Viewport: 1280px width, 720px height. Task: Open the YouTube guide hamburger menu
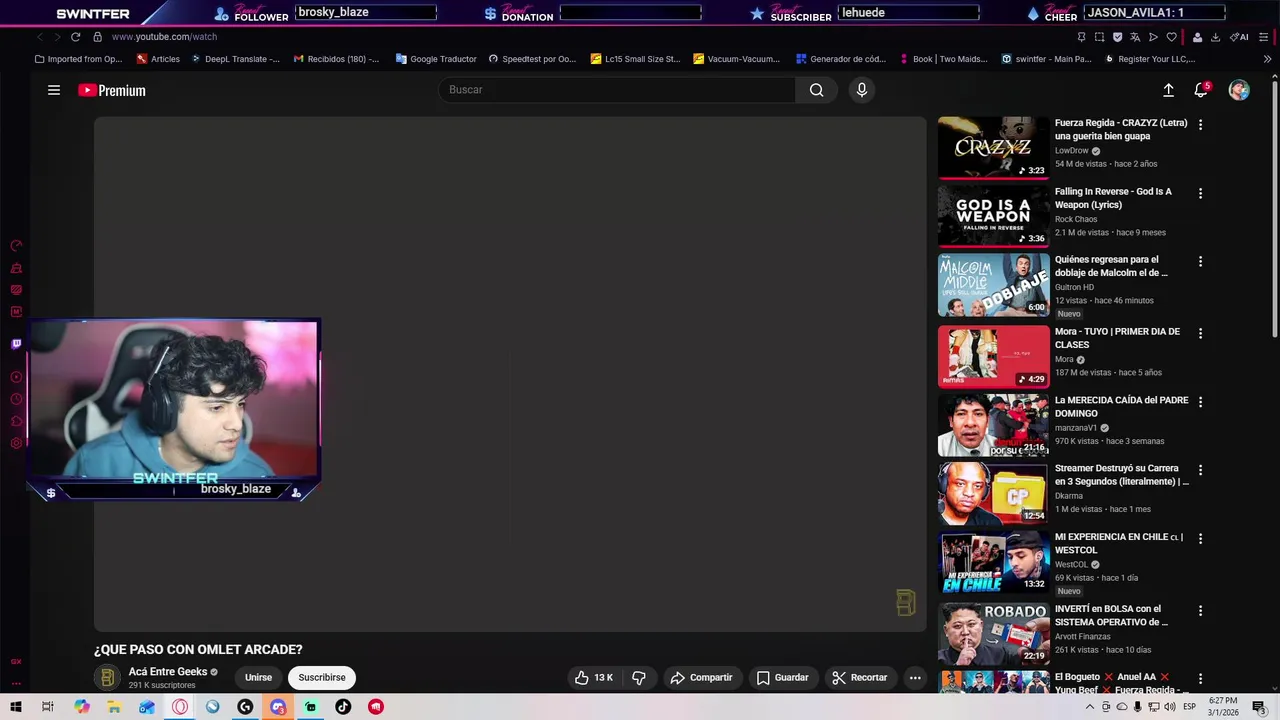click(54, 90)
